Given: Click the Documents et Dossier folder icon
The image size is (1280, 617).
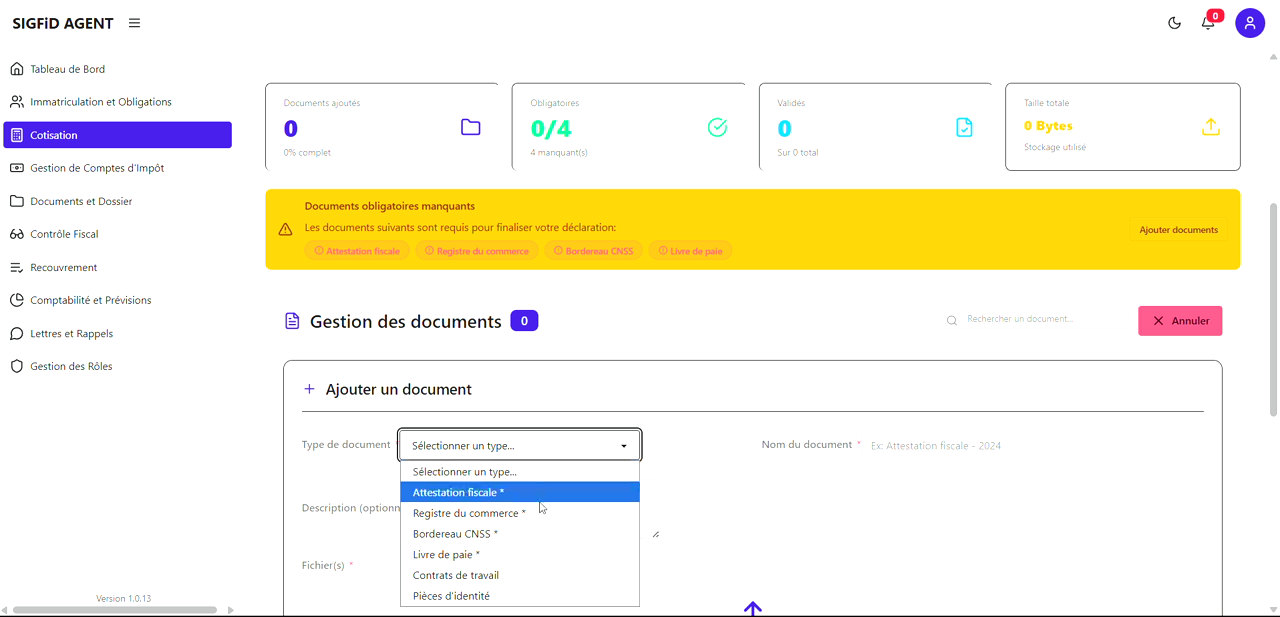Looking at the screenshot, I should click(16, 201).
